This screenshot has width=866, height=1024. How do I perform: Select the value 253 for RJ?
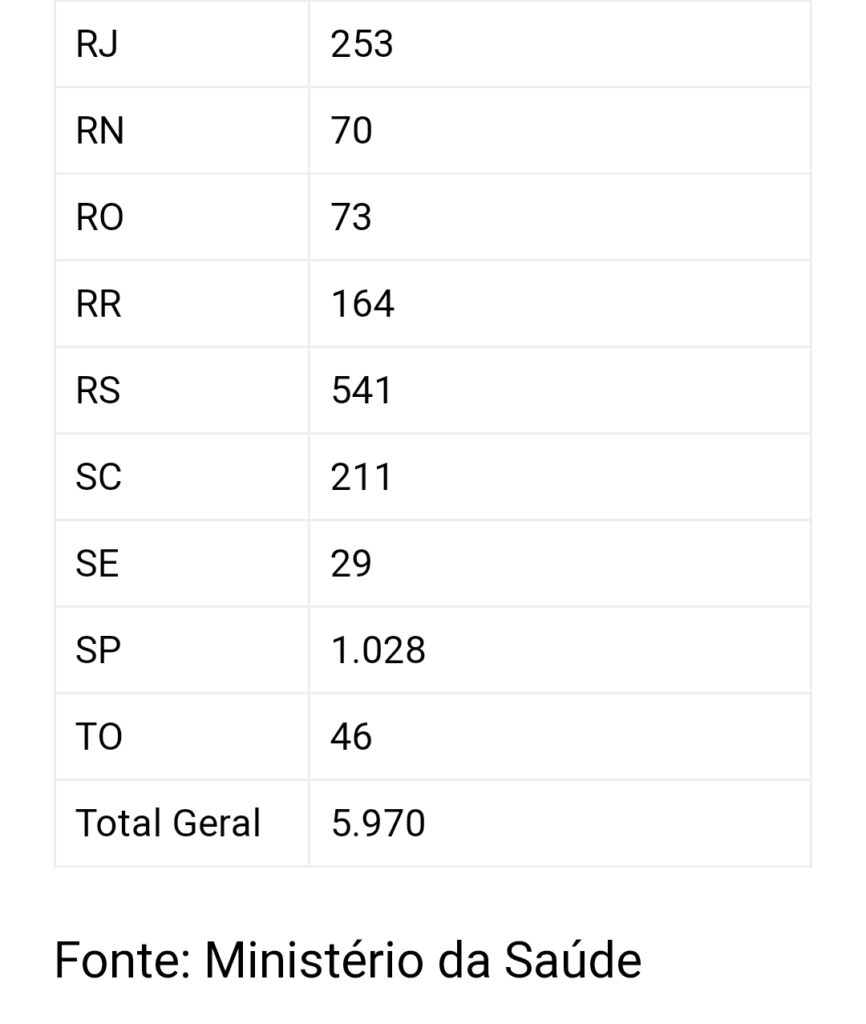click(x=361, y=44)
